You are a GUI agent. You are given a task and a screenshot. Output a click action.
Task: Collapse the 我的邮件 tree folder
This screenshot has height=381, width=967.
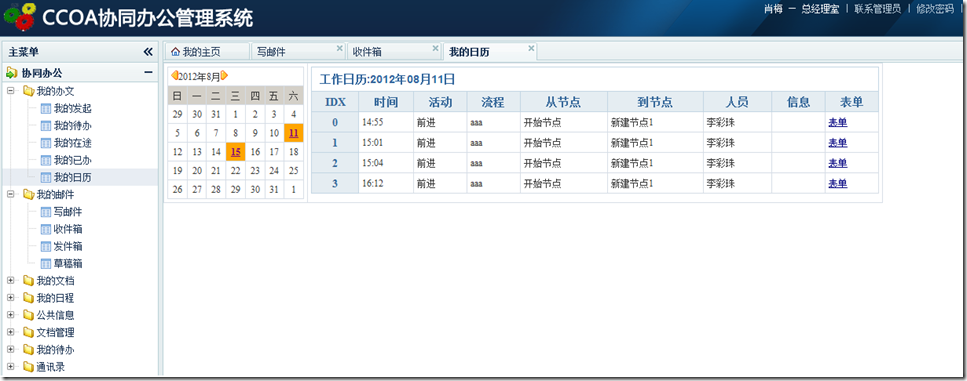(10, 195)
